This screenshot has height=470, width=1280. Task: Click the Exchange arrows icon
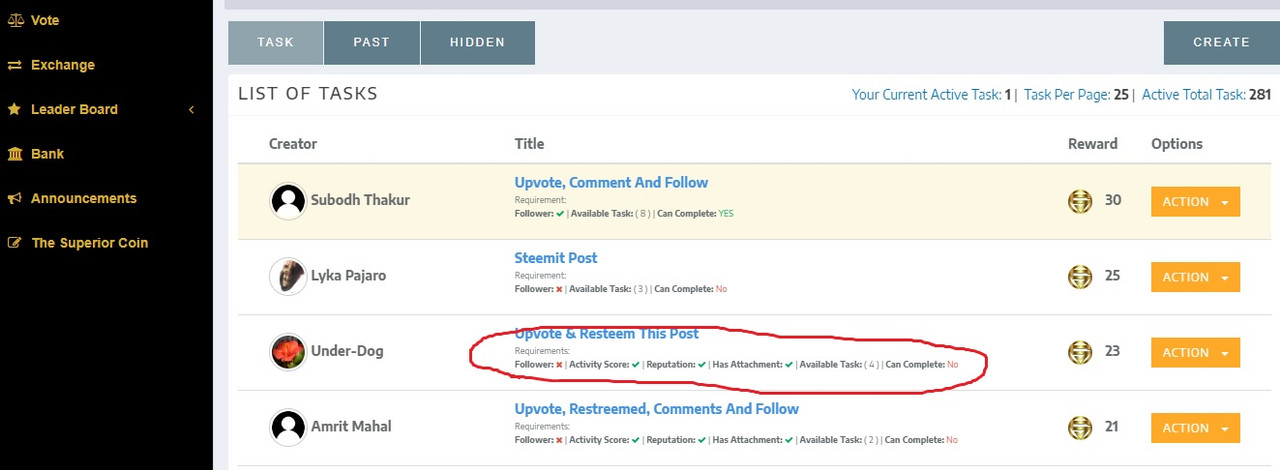point(15,65)
